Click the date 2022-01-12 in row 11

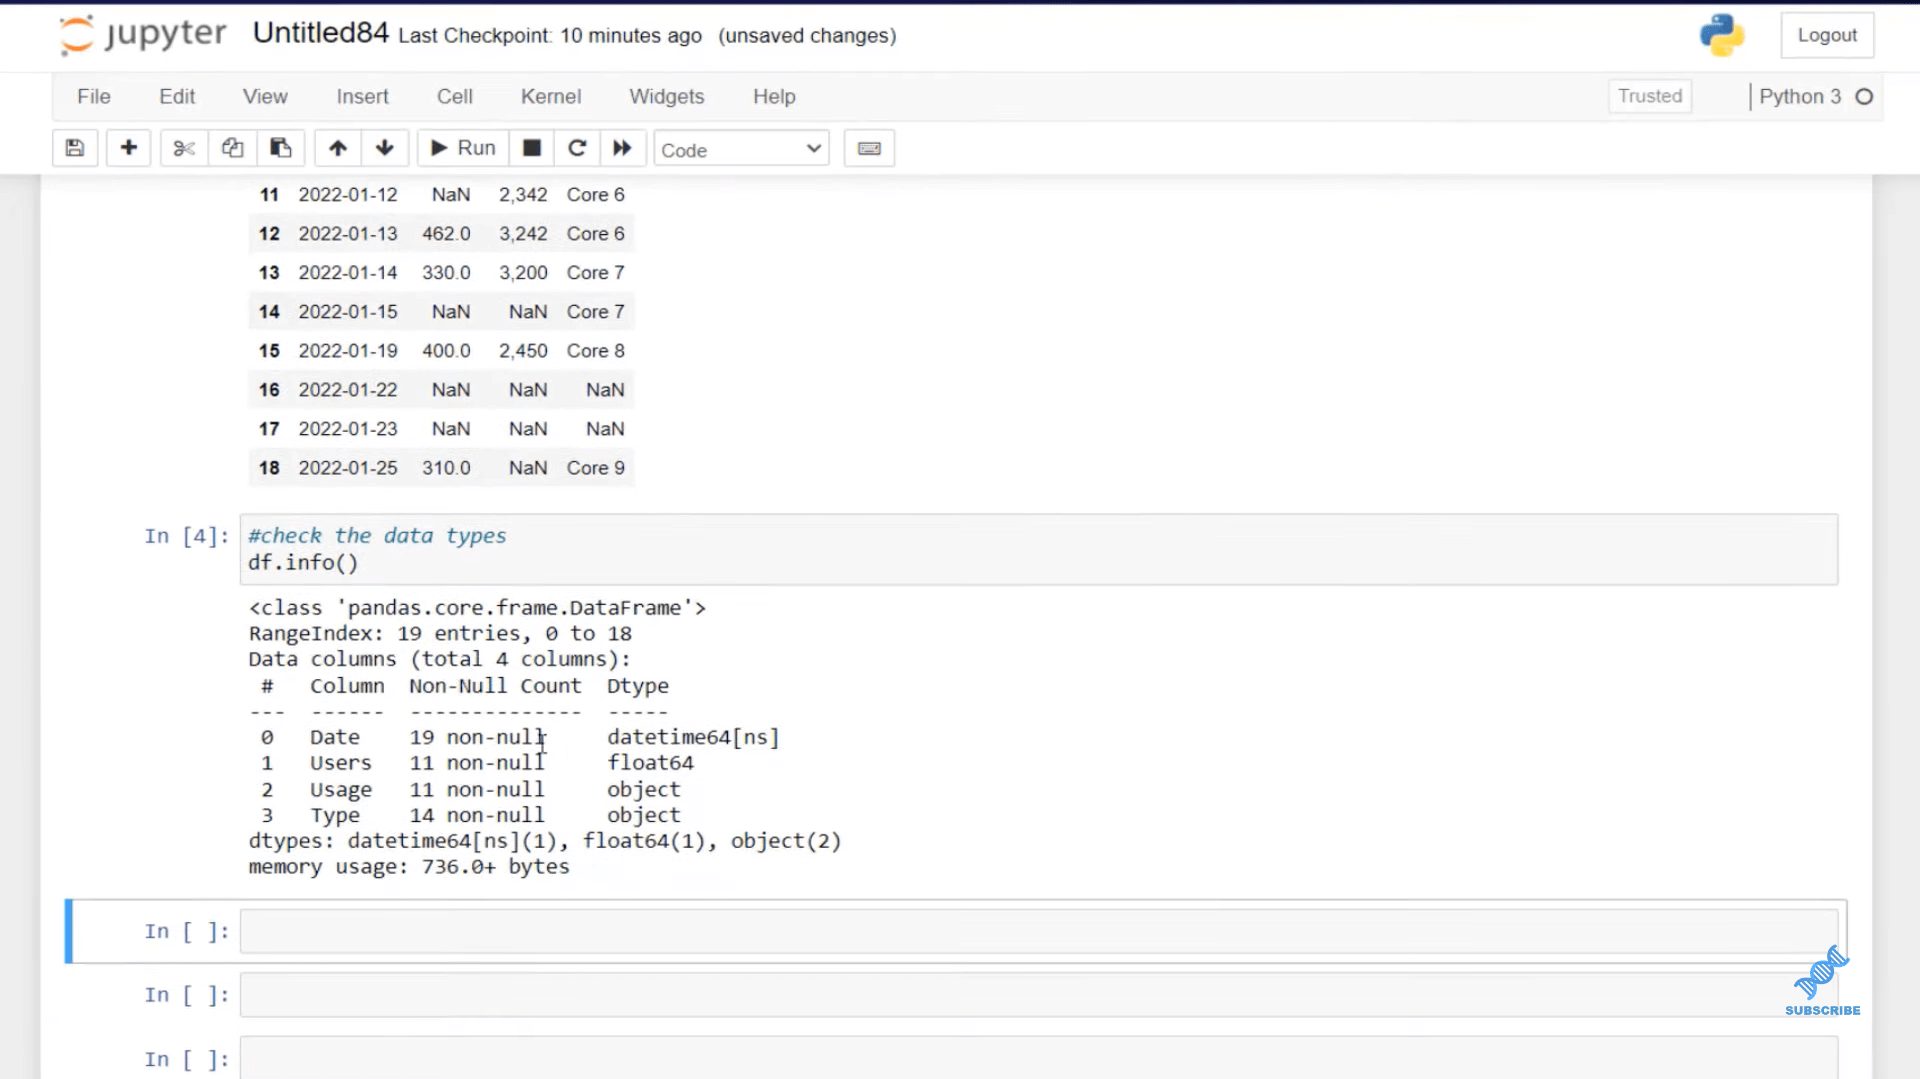(x=348, y=195)
